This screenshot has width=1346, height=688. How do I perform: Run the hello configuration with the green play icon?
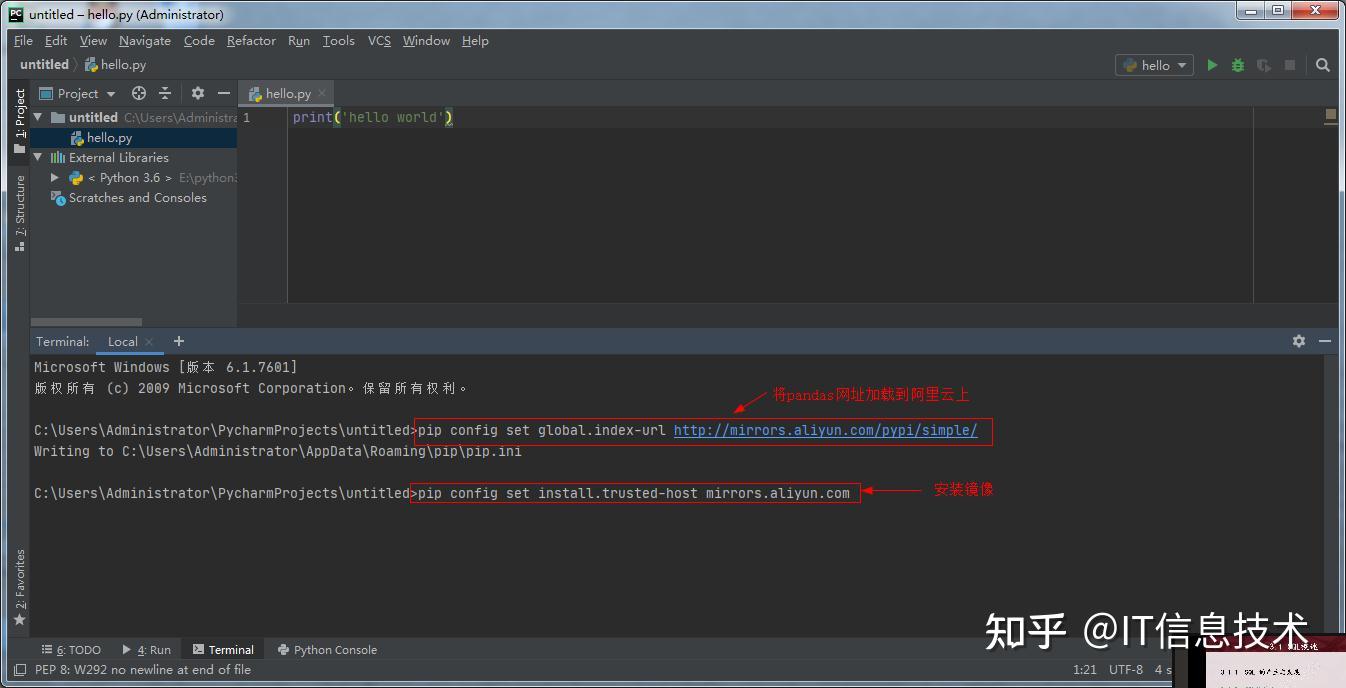pos(1211,64)
